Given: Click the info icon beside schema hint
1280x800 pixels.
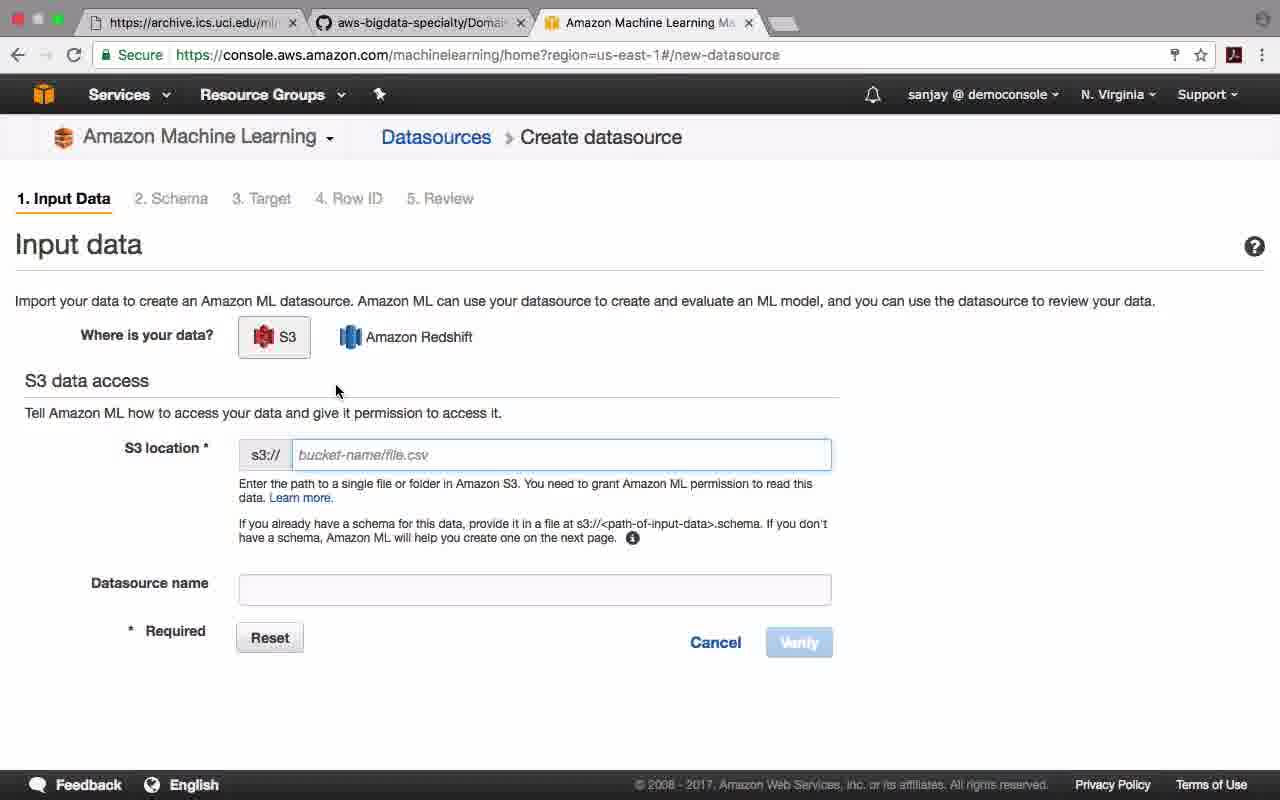Looking at the screenshot, I should tap(633, 538).
